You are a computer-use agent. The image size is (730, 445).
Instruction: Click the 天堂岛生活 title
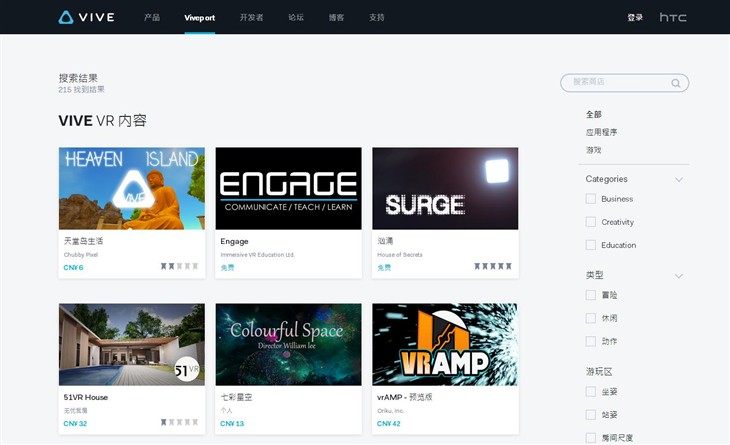coord(83,241)
